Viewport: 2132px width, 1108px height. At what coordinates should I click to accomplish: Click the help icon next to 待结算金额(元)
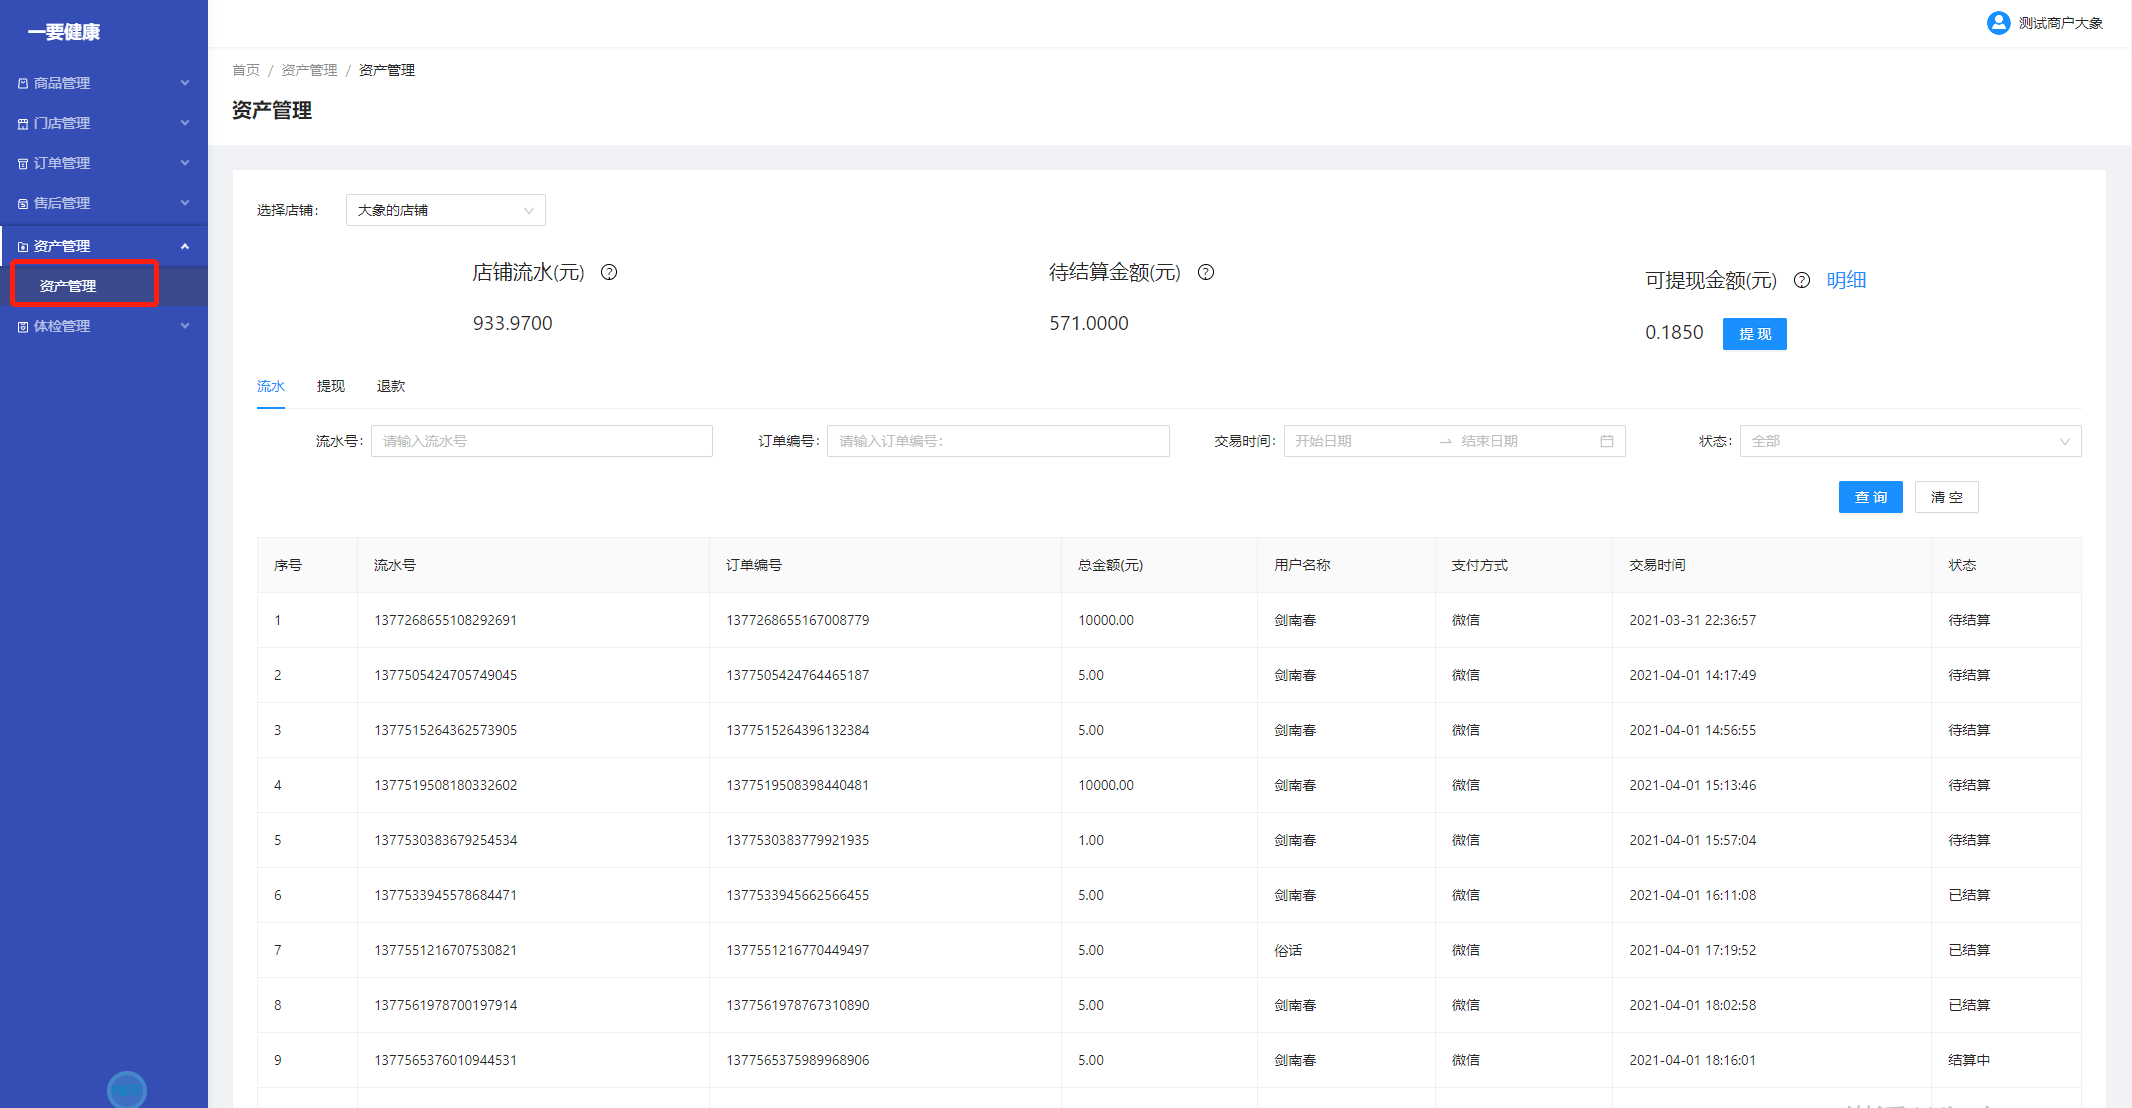pos(1206,272)
